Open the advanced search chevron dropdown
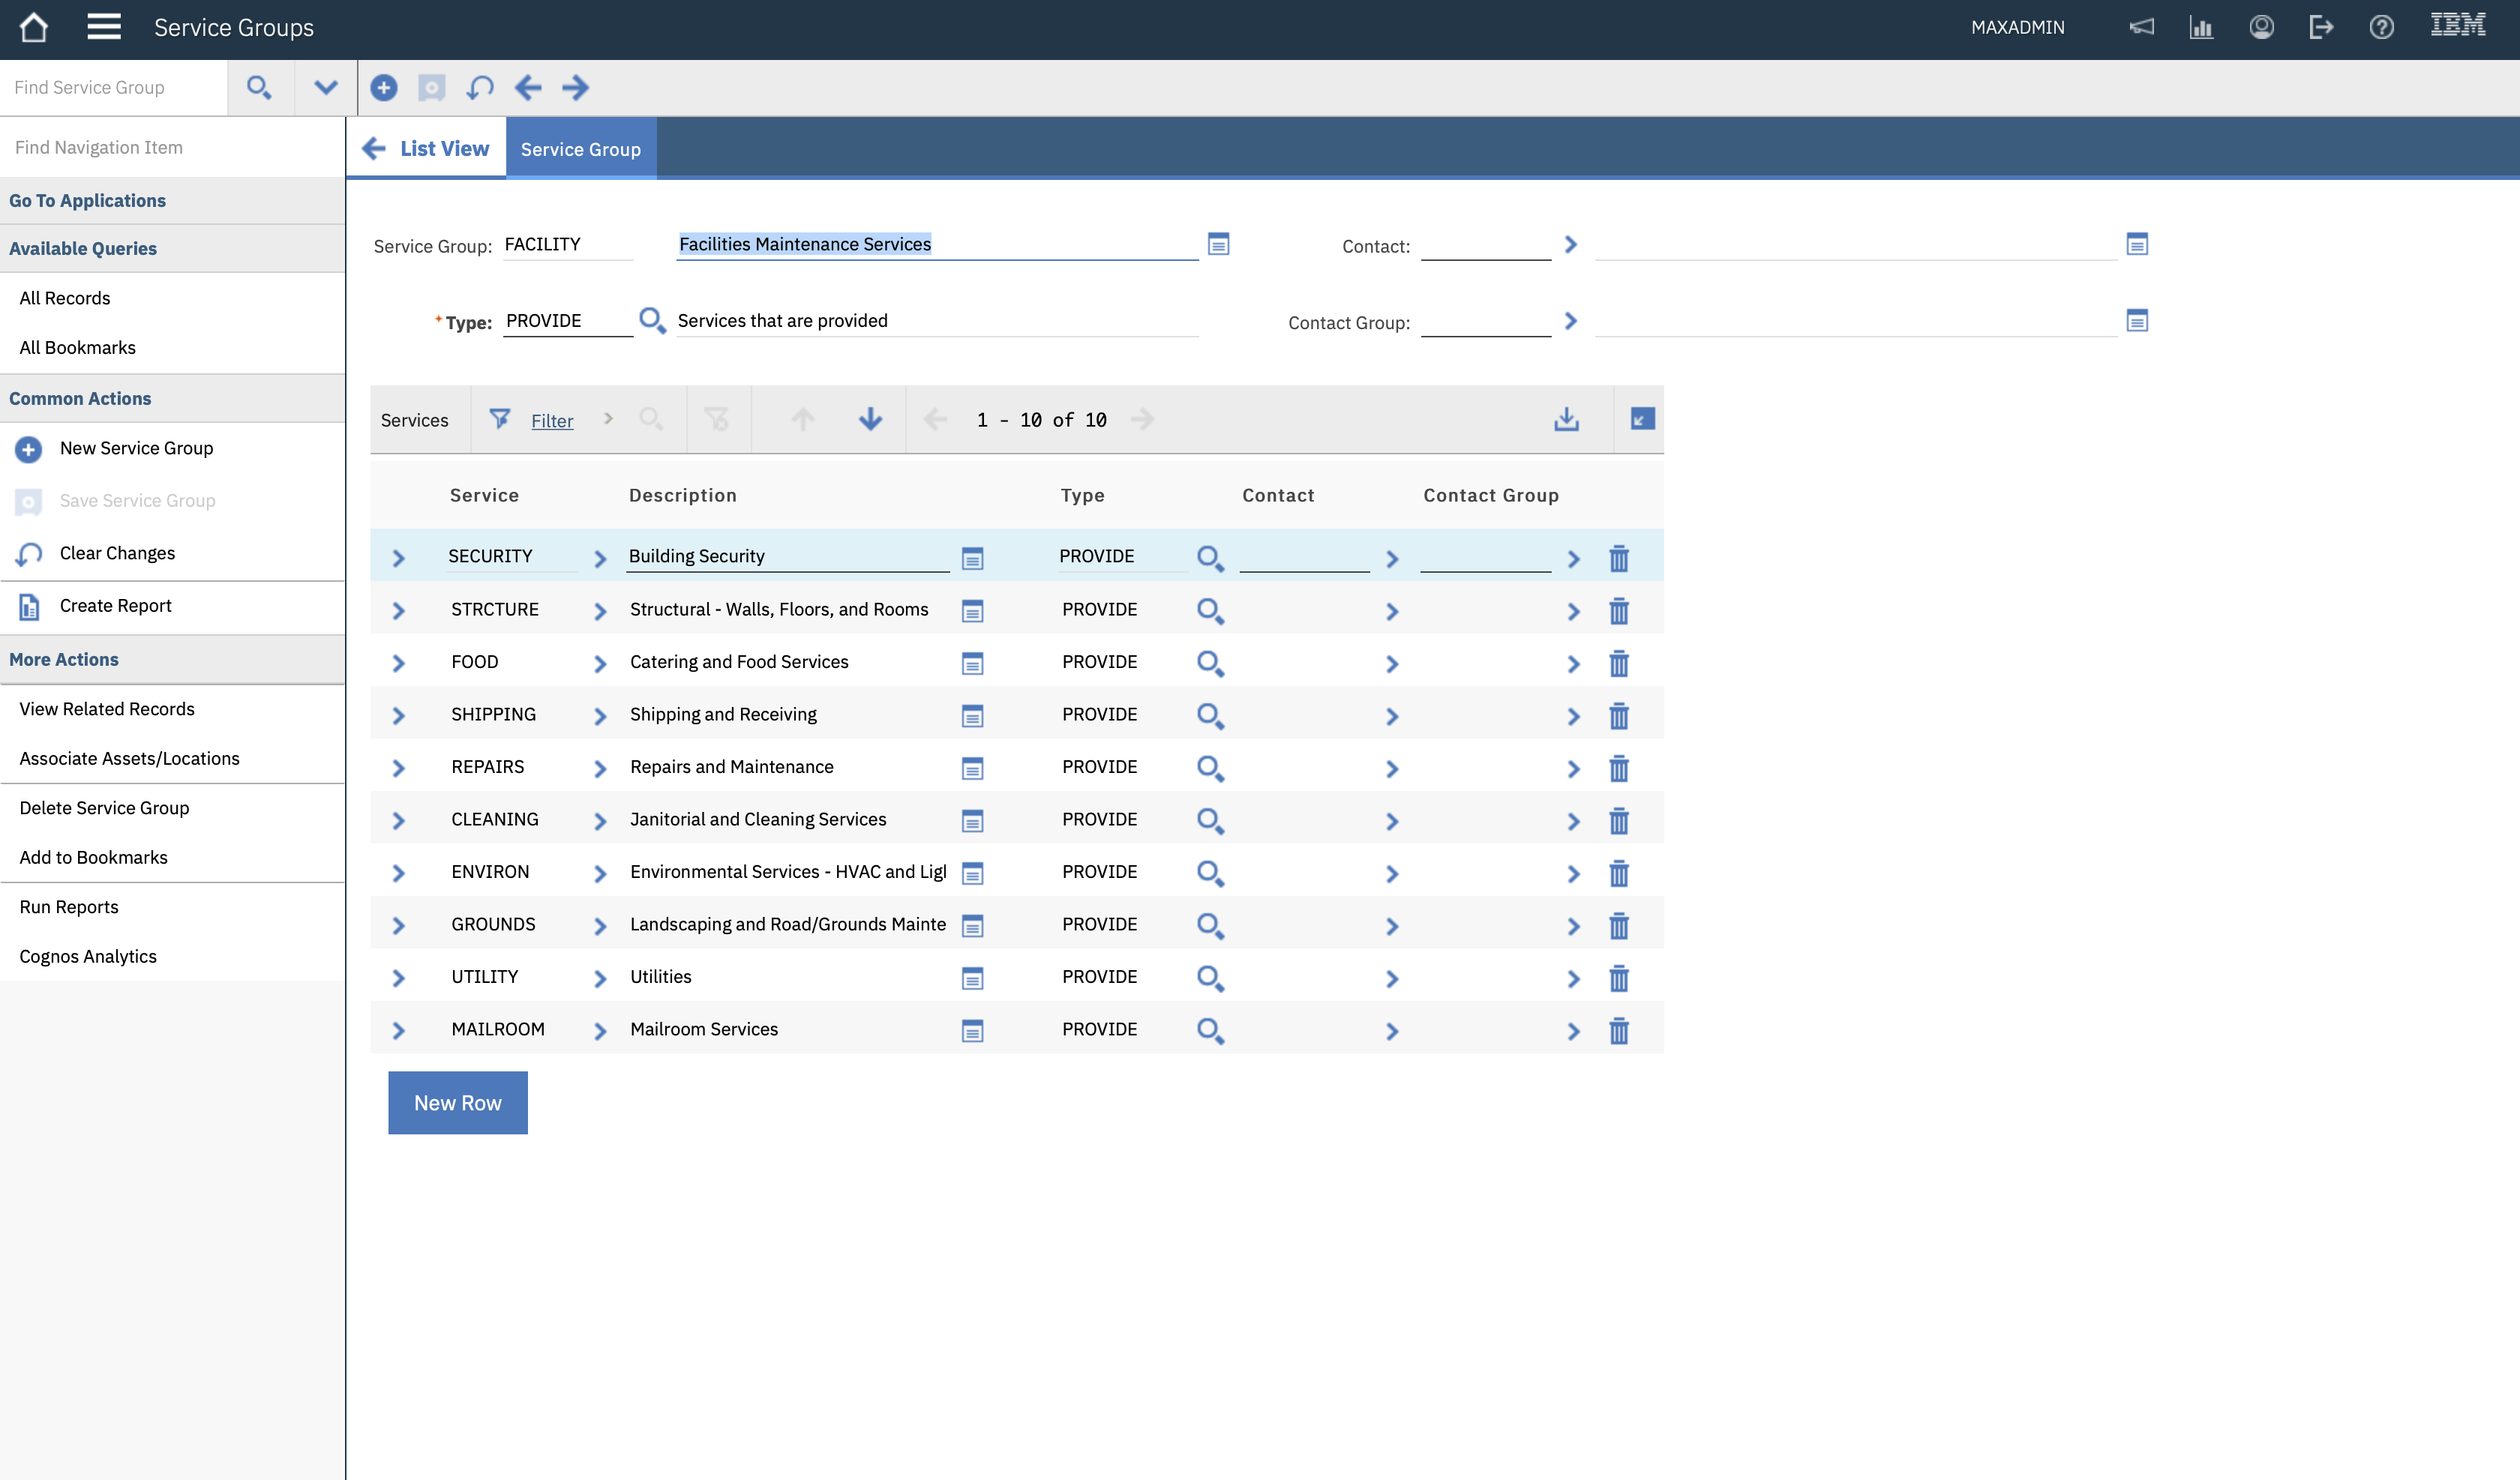 click(324, 88)
